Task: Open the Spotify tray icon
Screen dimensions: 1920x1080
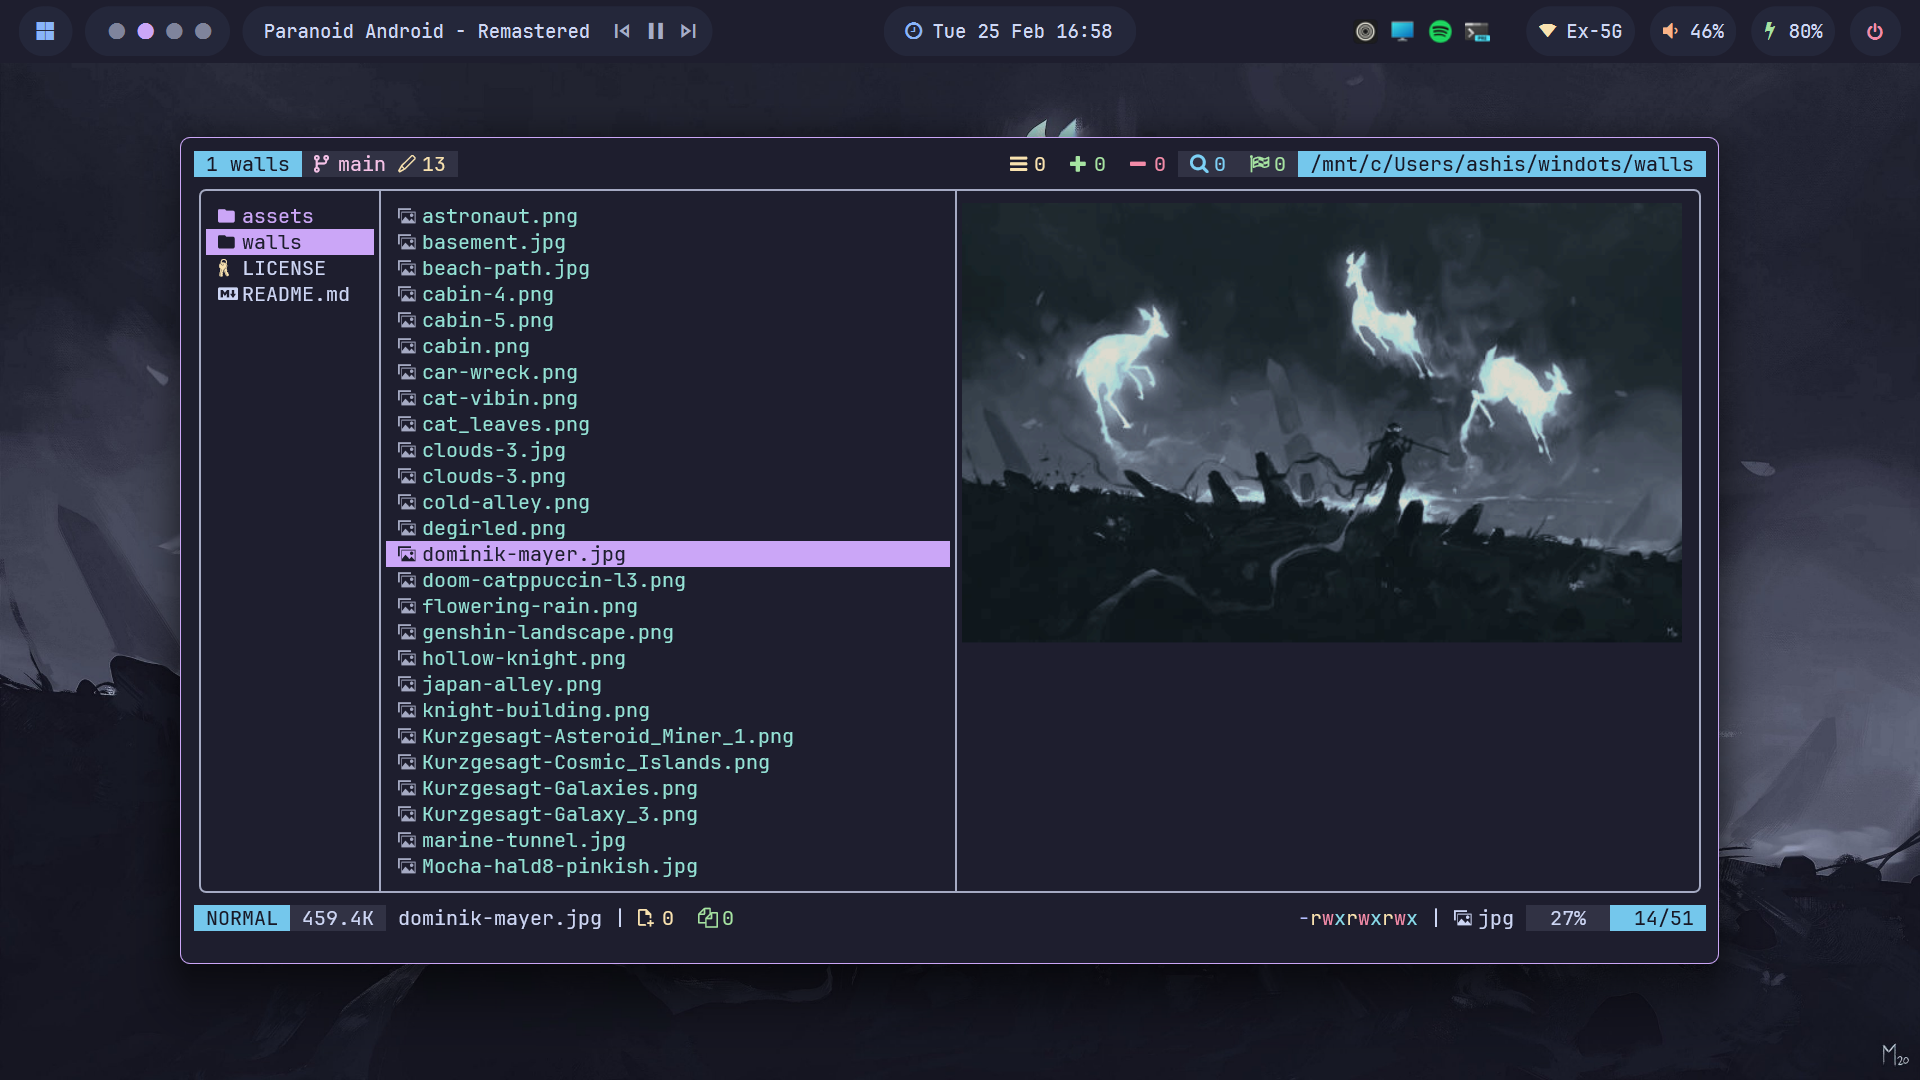Action: 1440,31
